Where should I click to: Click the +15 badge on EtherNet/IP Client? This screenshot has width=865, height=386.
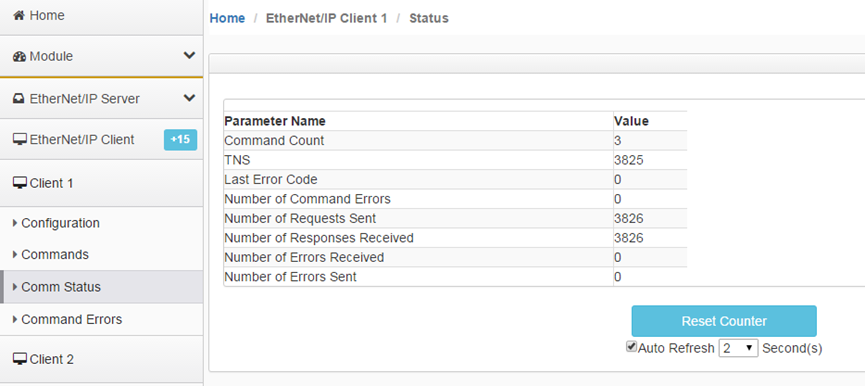coord(180,140)
